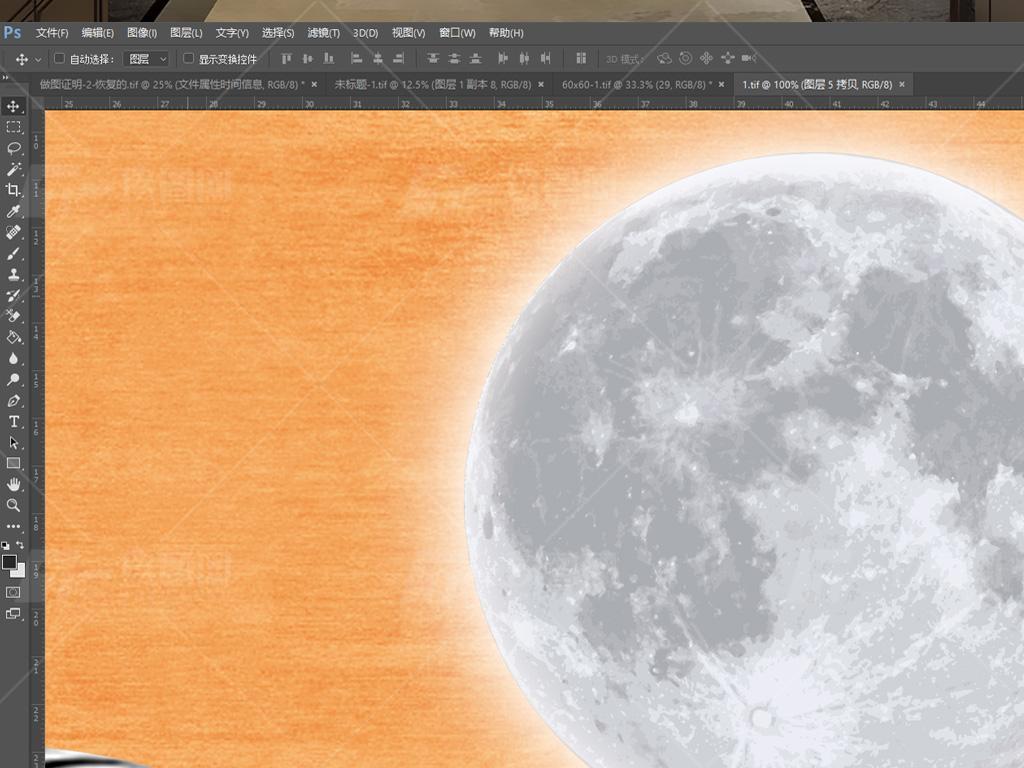Distribute horizontal centers in options bar
The height and width of the screenshot is (768, 1024).
pos(524,59)
